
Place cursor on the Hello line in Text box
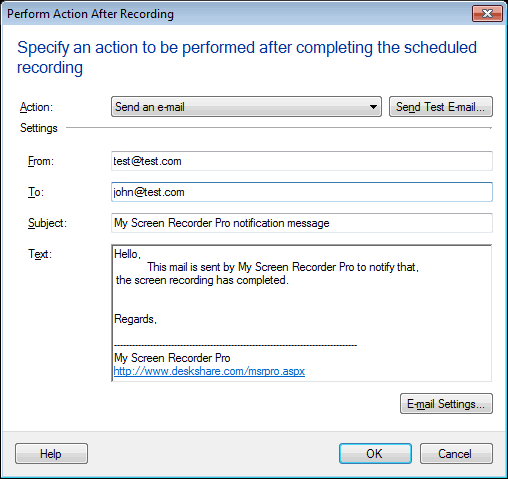[128, 254]
